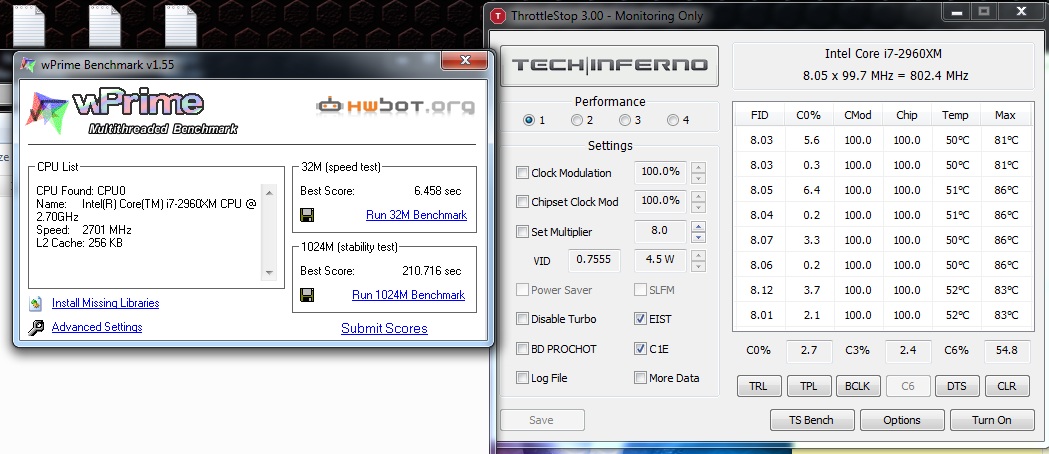Image resolution: width=1049 pixels, height=454 pixels.
Task: Click the Submit Scores link
Action: pos(384,328)
